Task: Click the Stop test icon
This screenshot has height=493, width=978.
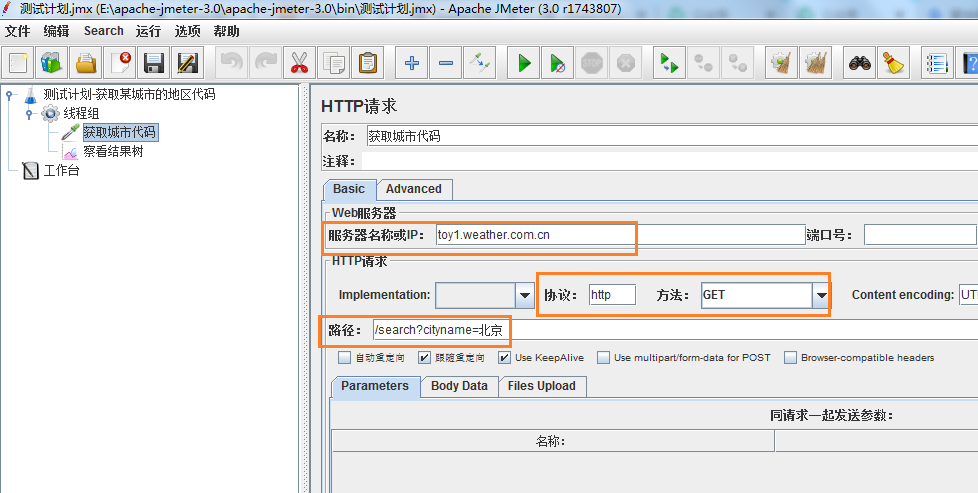Action: [x=591, y=62]
